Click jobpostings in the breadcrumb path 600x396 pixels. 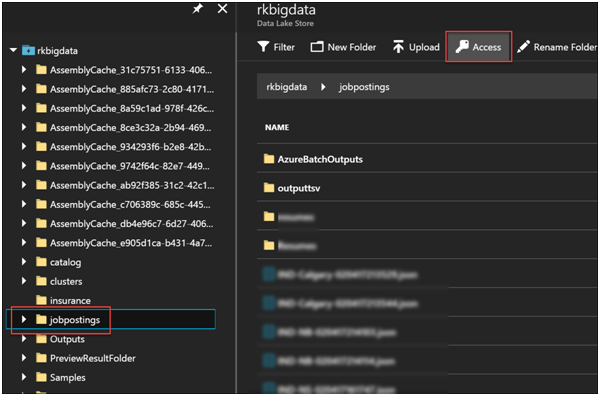364,87
